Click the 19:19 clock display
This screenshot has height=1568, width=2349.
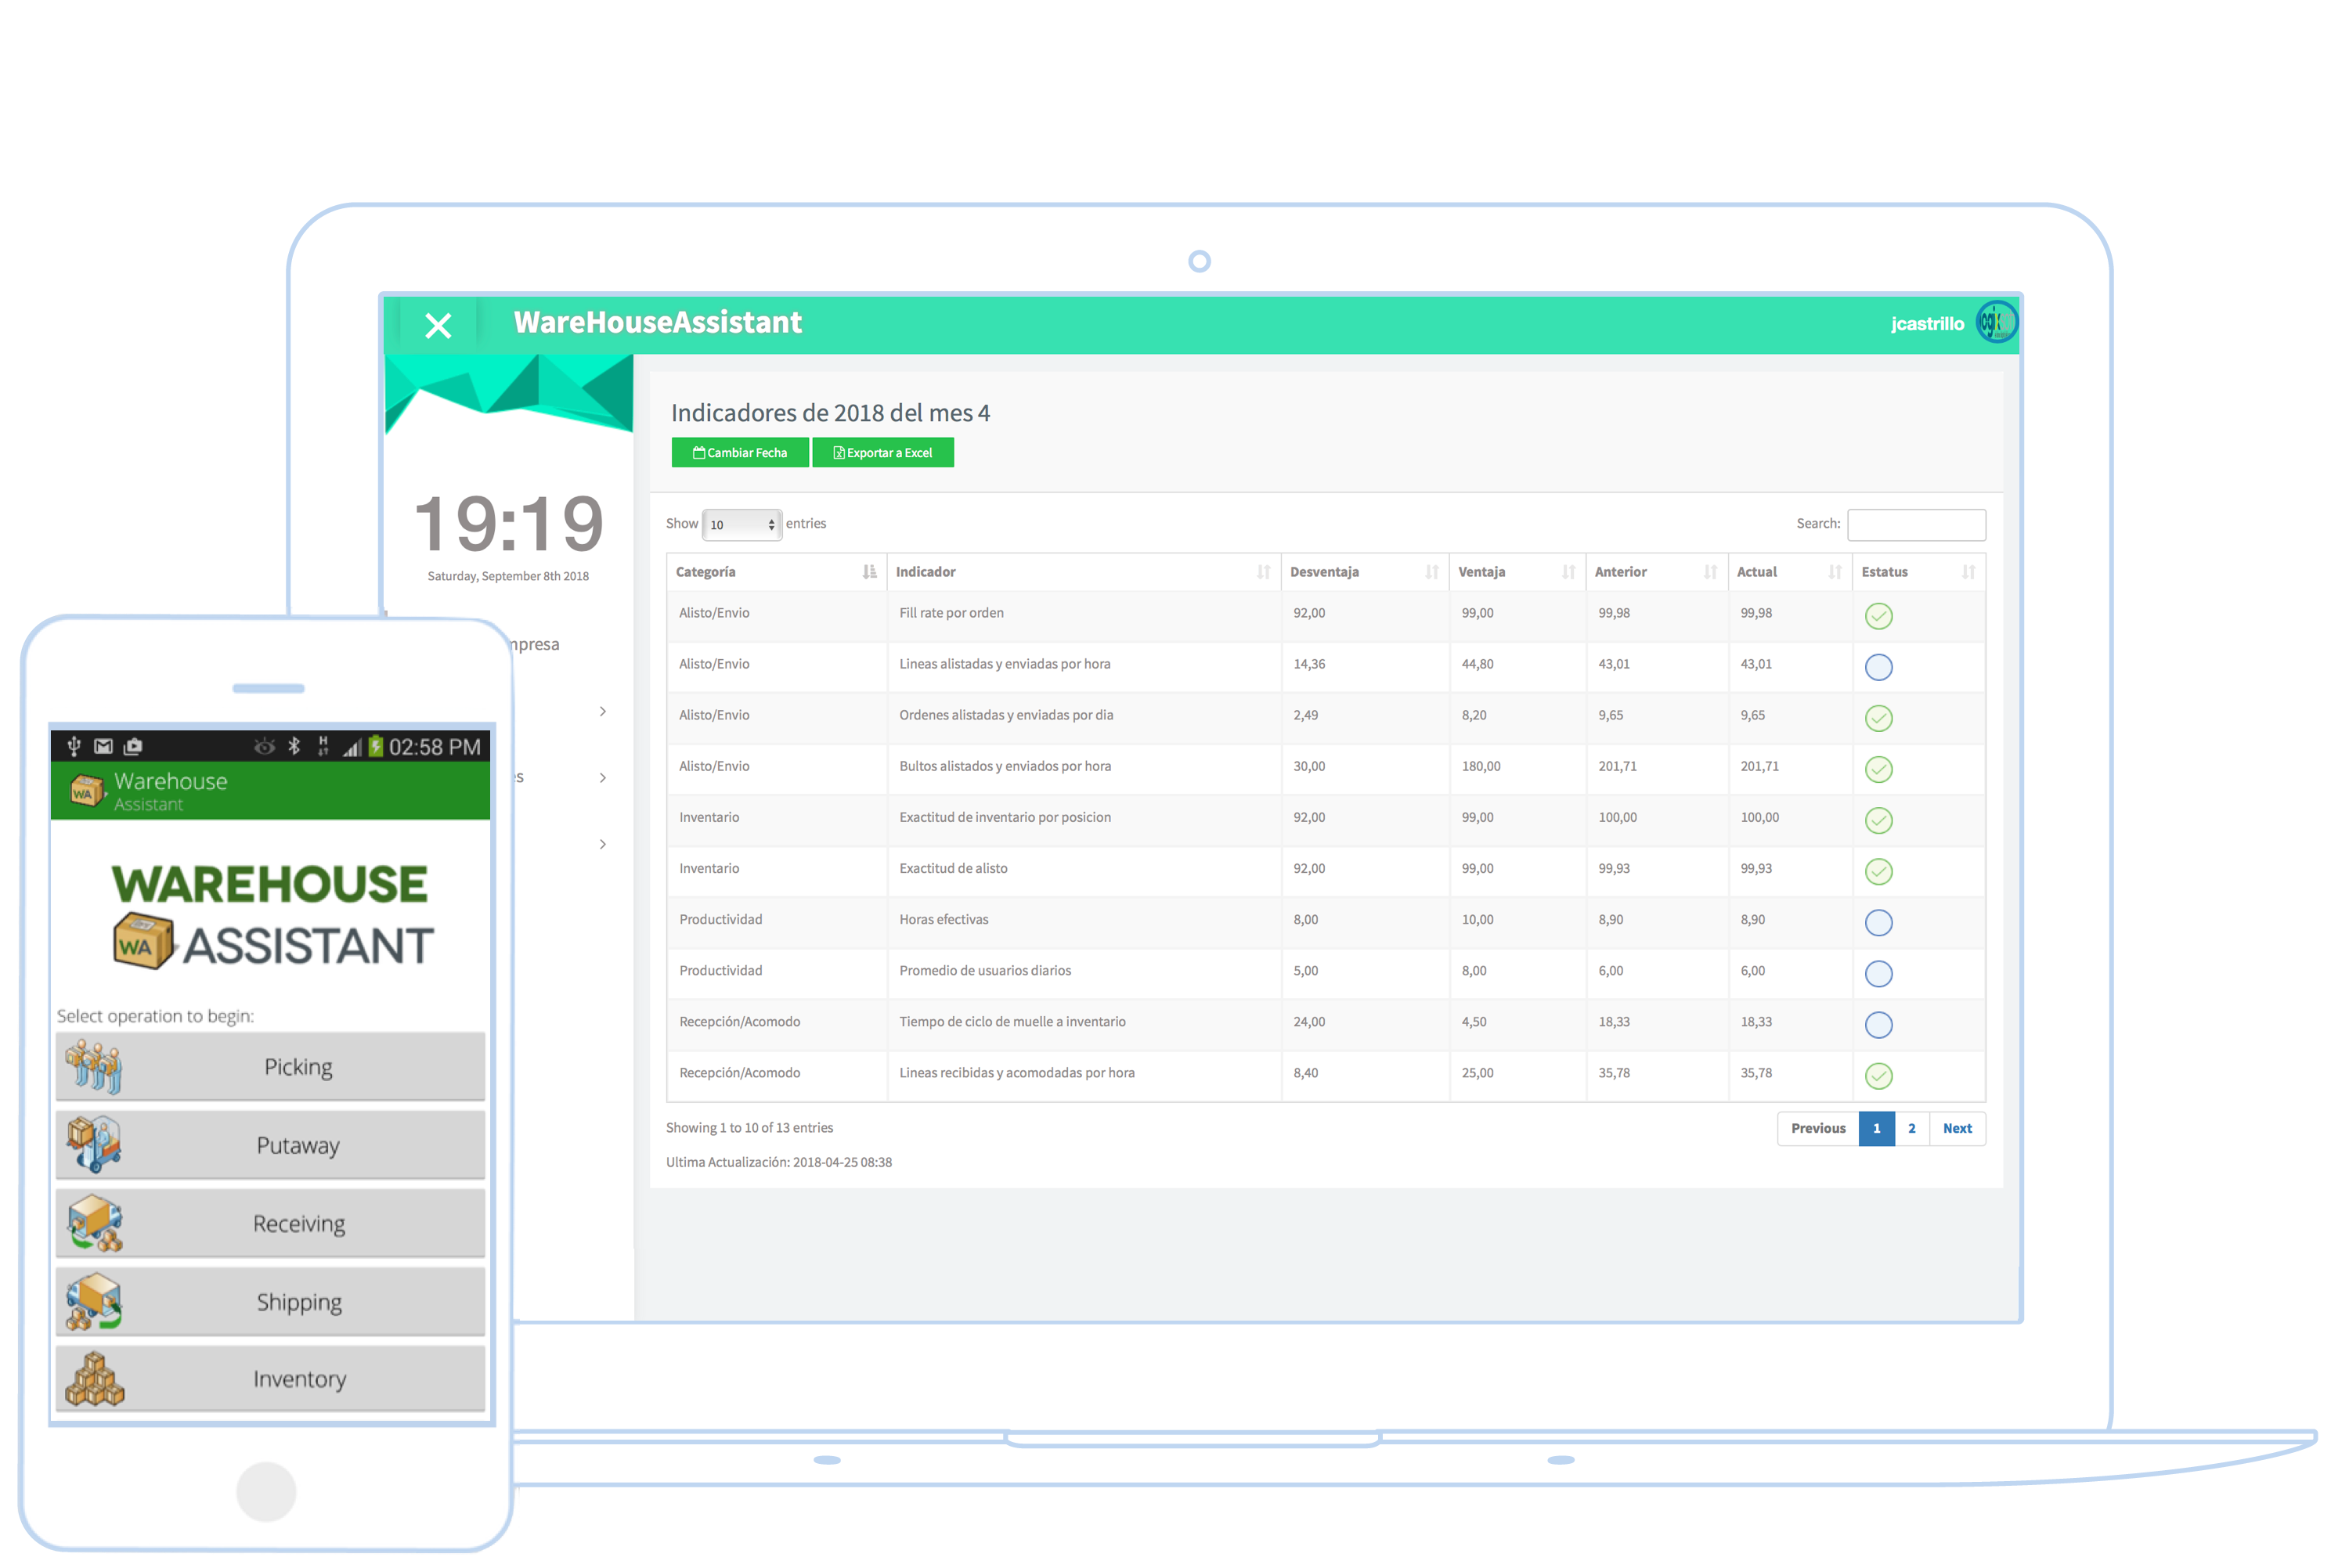[x=509, y=523]
